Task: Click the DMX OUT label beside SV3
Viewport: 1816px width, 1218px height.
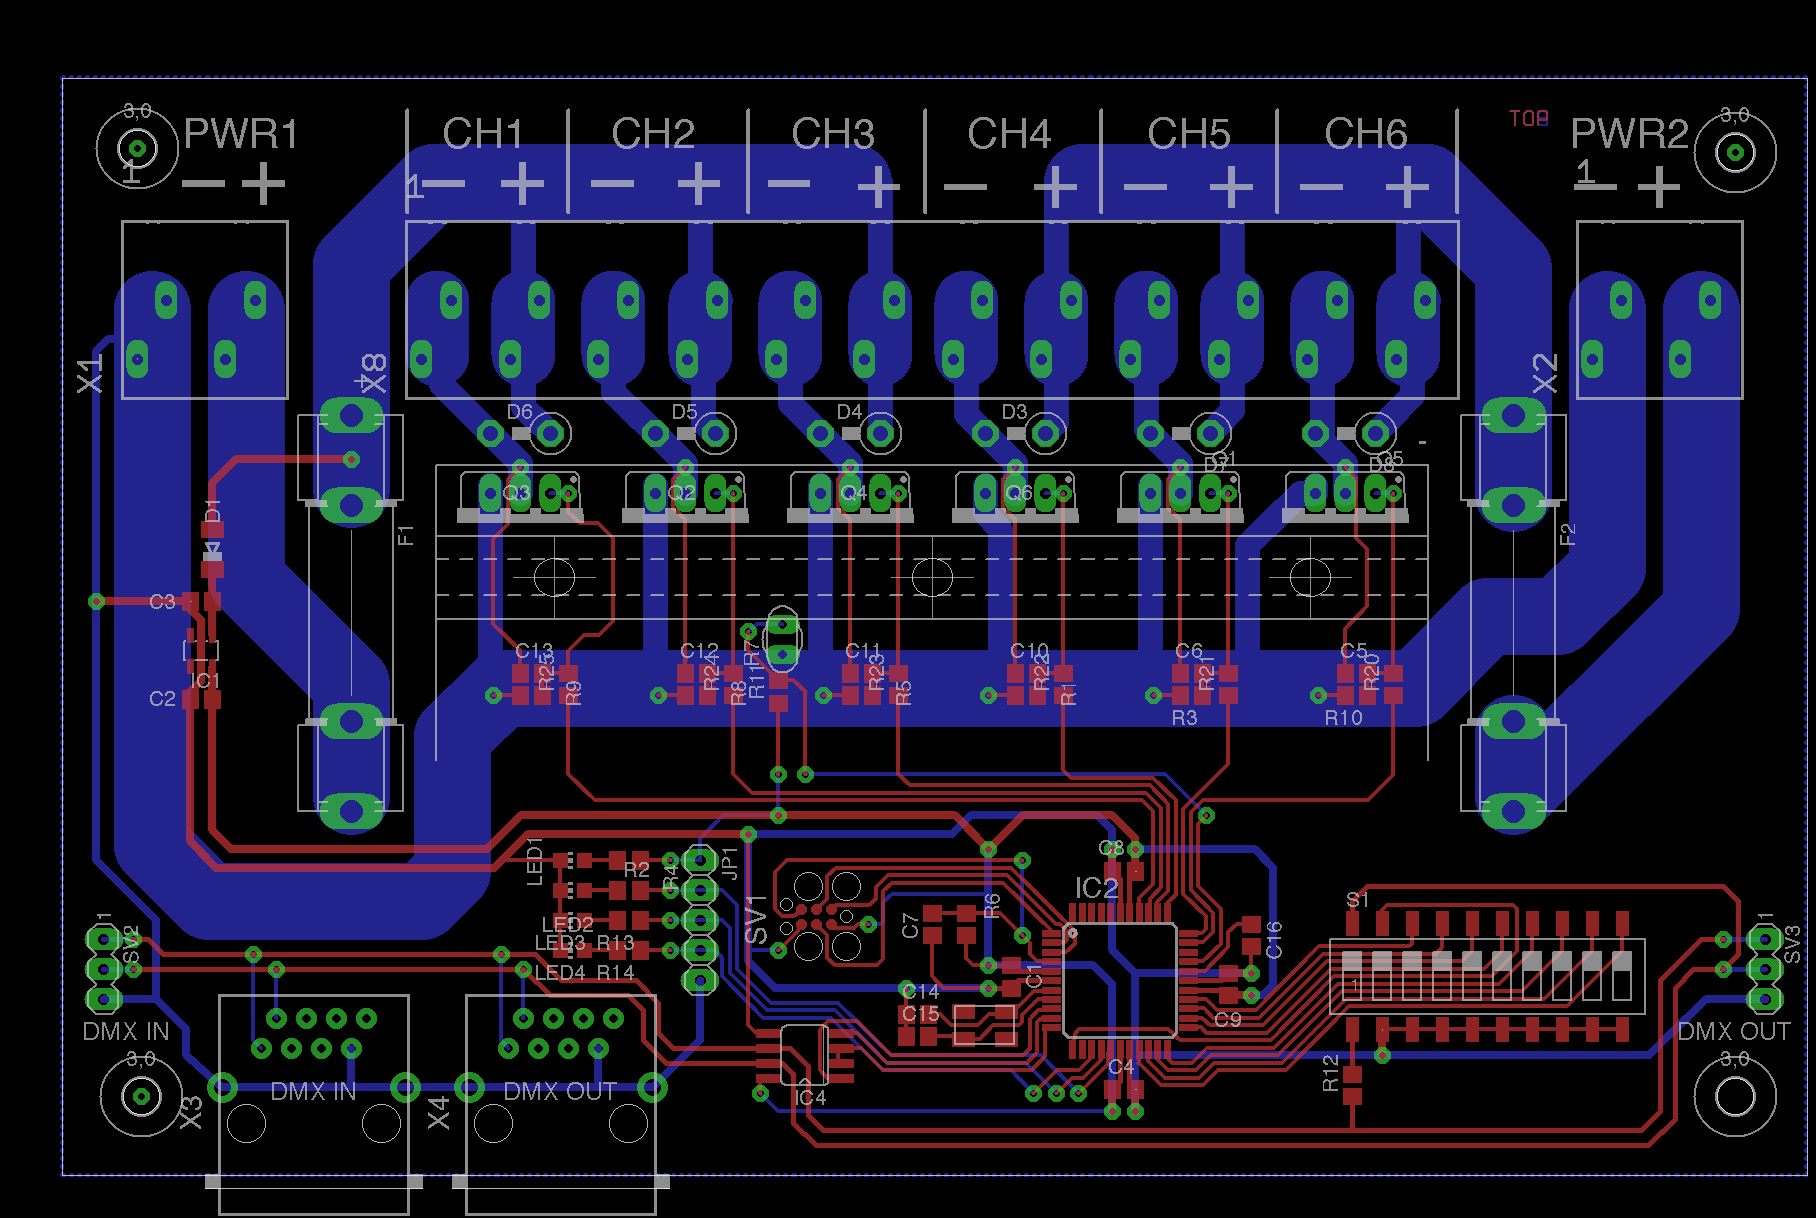Action: point(1733,1031)
